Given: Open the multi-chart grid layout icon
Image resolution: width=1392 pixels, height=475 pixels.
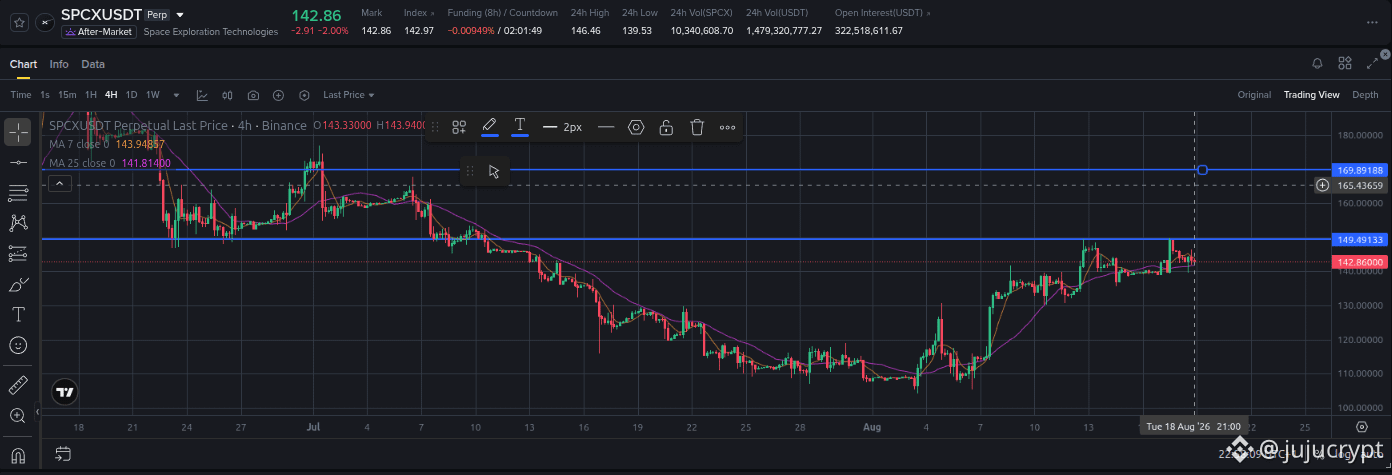Looking at the screenshot, I should 1345,64.
